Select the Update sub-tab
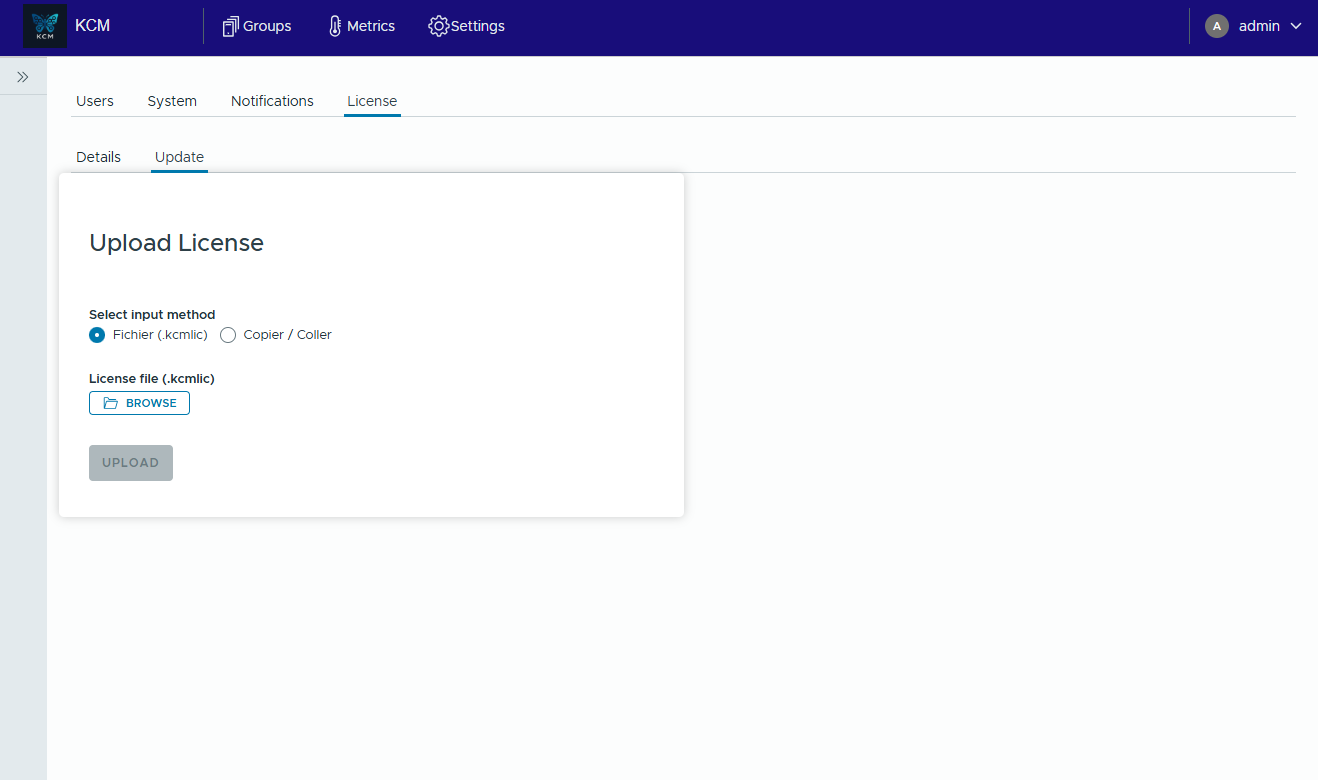The image size is (1318, 780). (179, 157)
